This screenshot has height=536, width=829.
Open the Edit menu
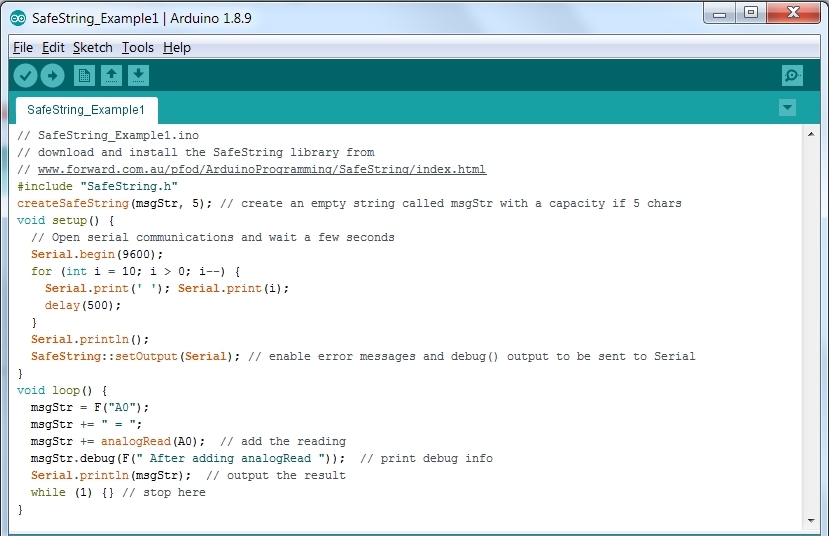click(53, 48)
